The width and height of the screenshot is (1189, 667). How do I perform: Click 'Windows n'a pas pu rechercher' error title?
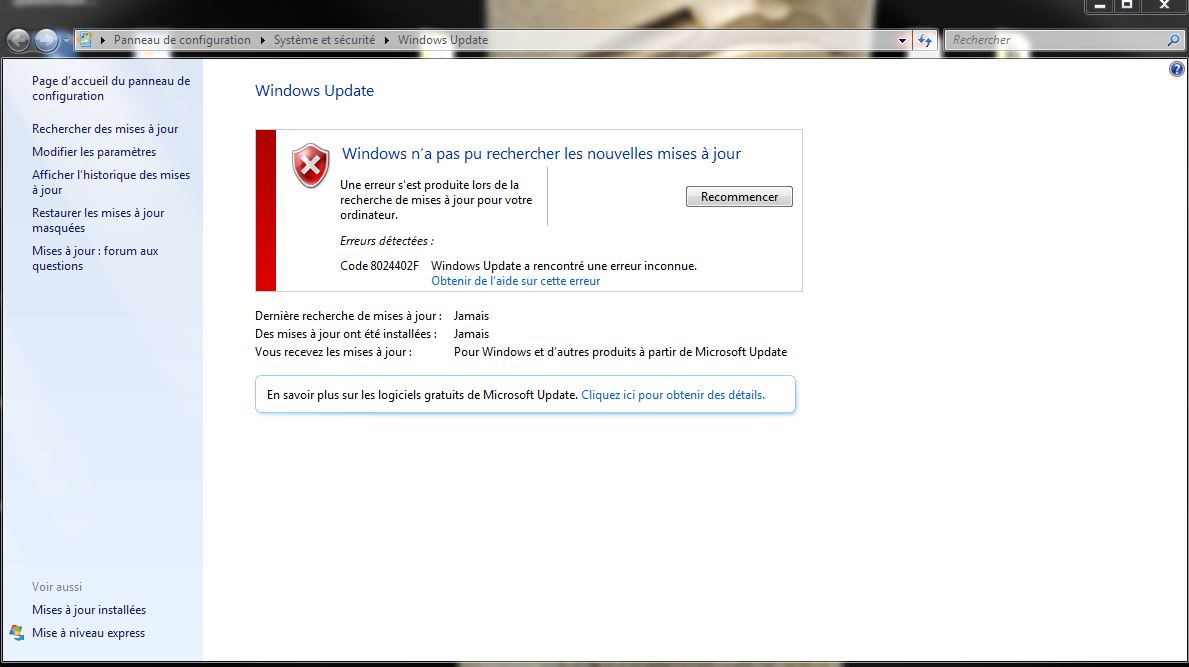(x=541, y=154)
